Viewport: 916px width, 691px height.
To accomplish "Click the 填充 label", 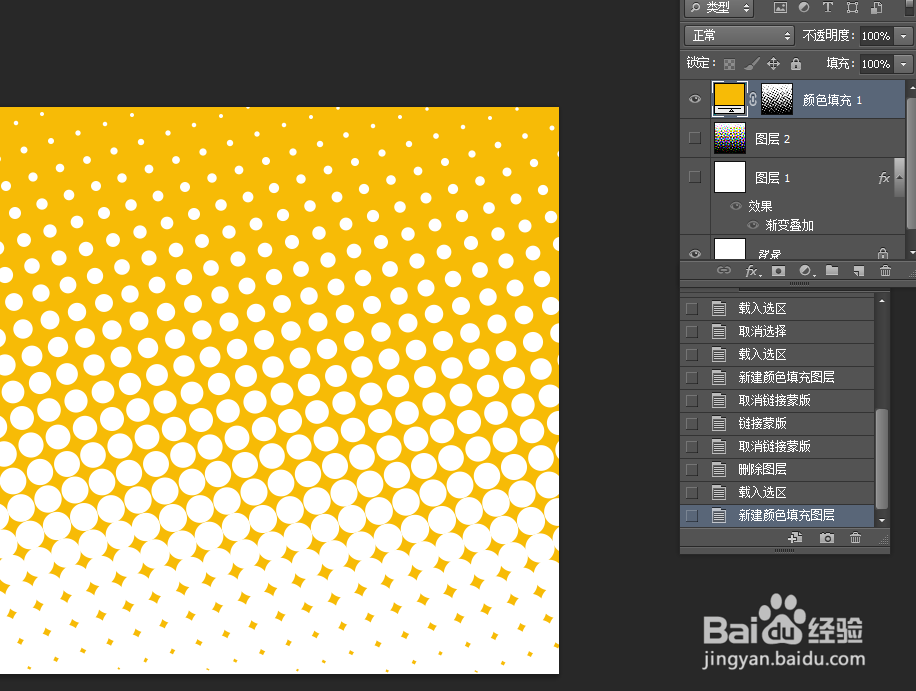I will [841, 63].
